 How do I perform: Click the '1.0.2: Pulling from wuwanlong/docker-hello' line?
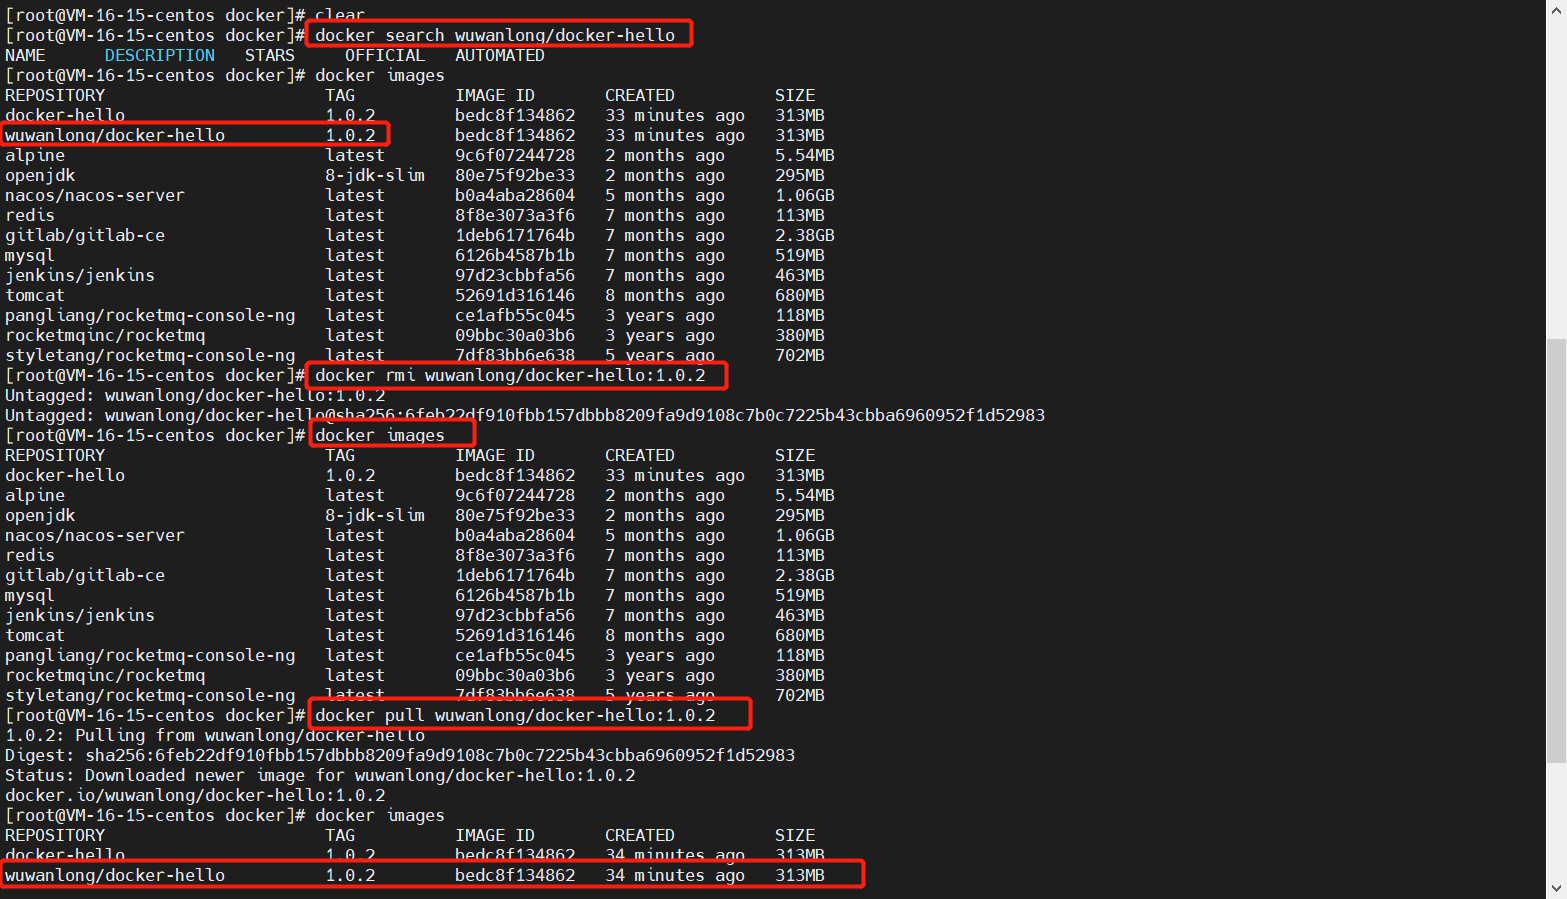[215, 735]
